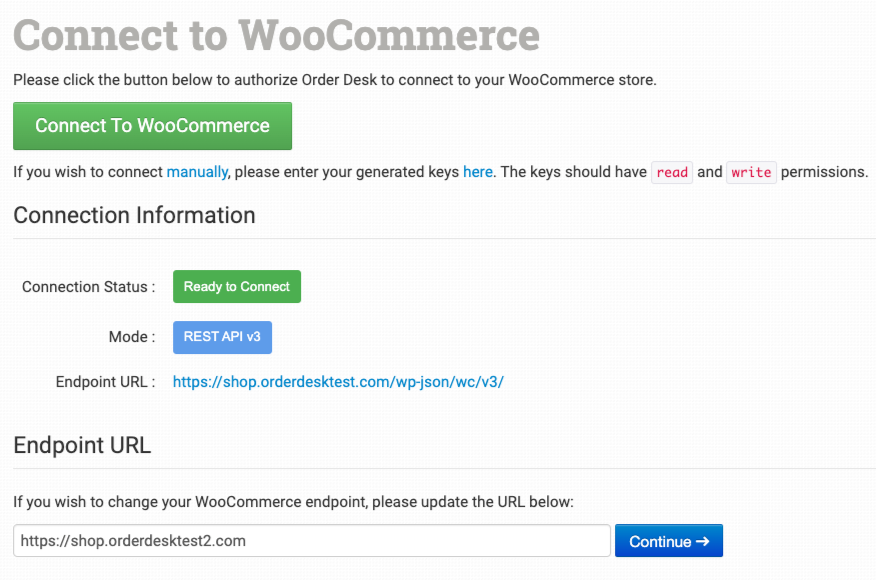876x580 pixels.
Task: Click the 'Endpoint URL :' row label
Action: [x=105, y=381]
